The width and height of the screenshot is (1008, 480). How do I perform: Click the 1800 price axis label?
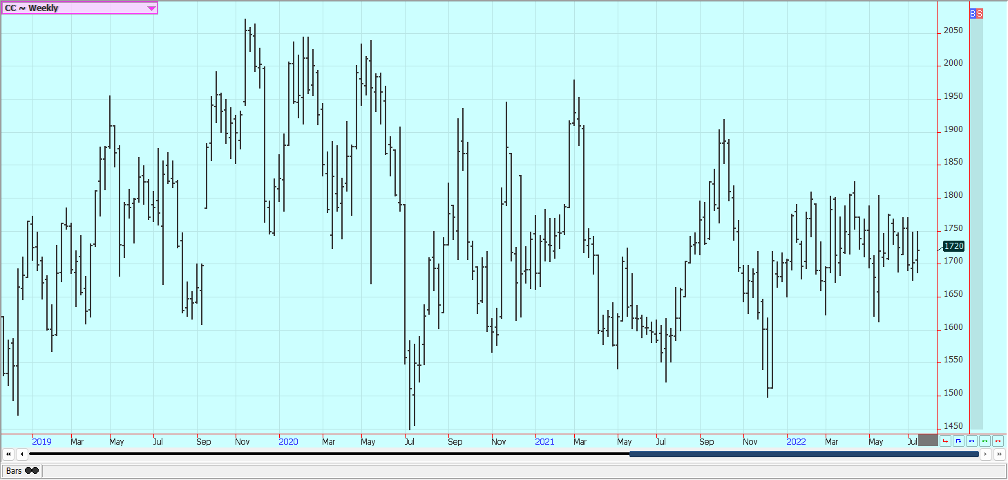953,195
